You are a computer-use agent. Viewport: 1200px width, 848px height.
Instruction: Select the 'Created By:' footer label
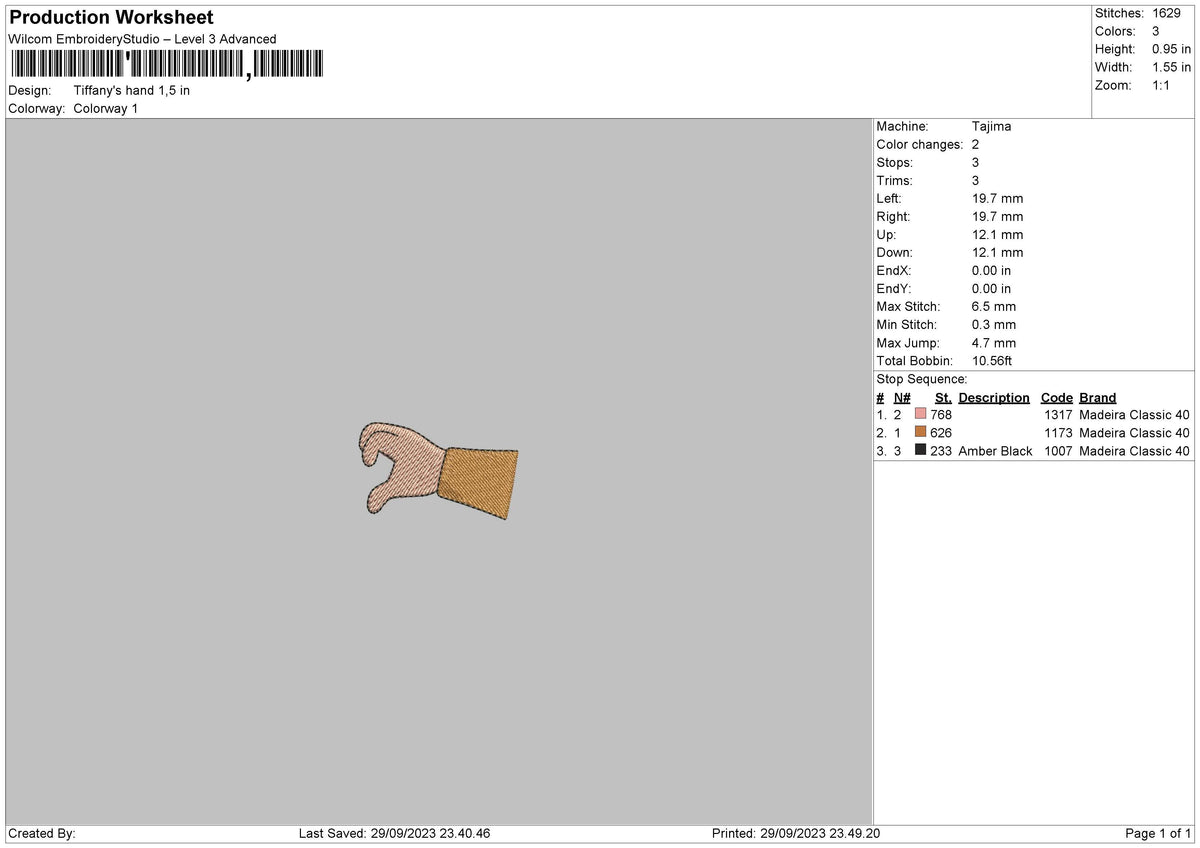[42, 833]
